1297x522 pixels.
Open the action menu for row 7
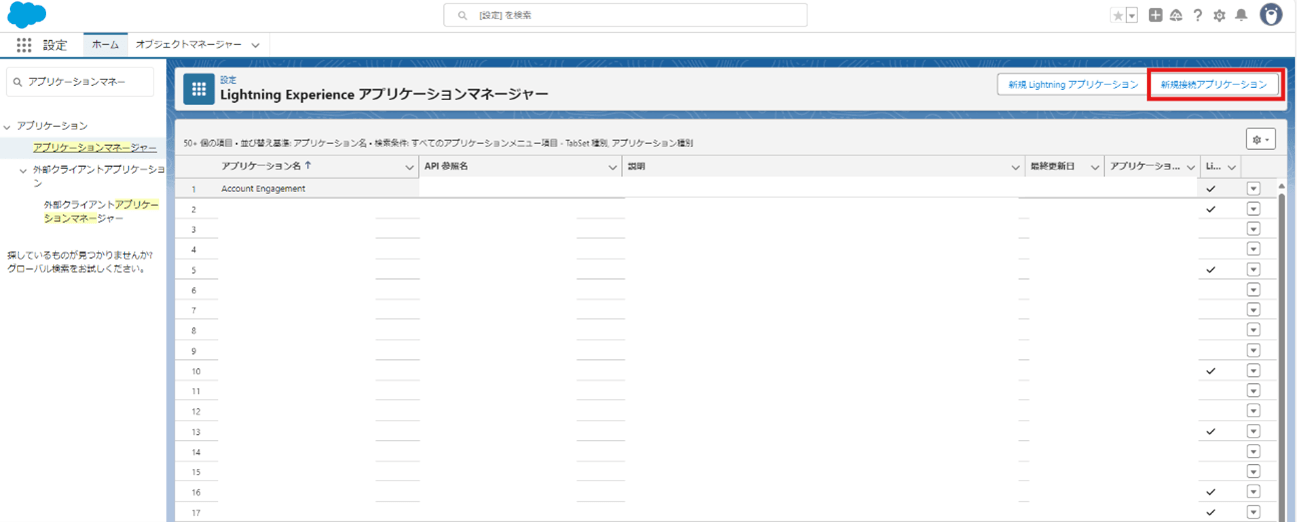point(1253,310)
